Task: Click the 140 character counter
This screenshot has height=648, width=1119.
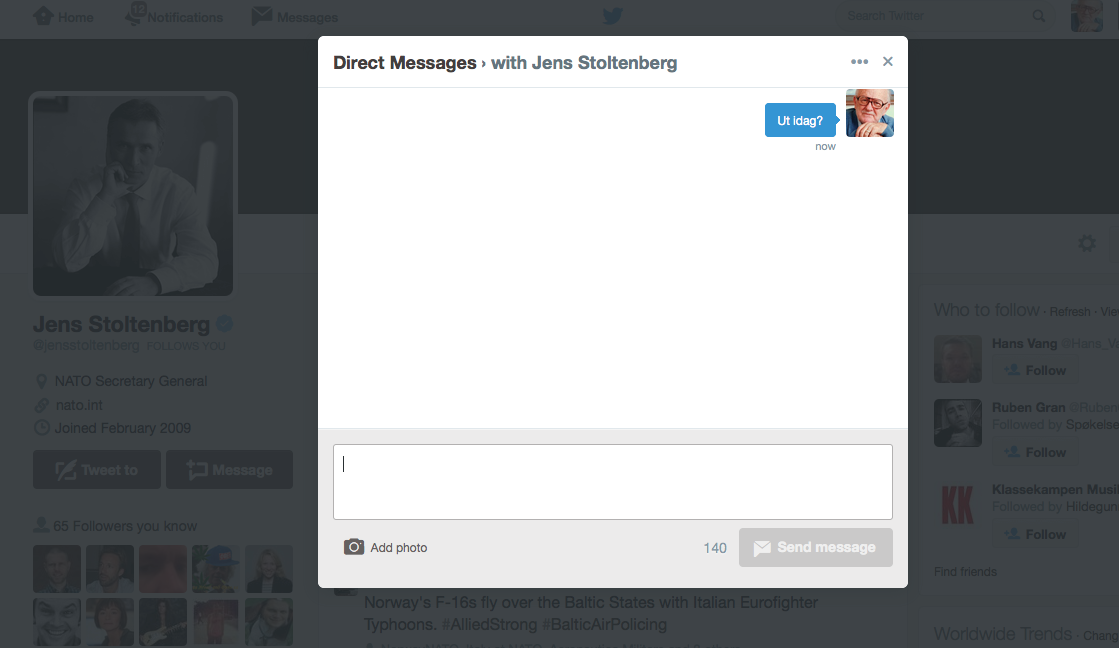Action: coord(715,548)
